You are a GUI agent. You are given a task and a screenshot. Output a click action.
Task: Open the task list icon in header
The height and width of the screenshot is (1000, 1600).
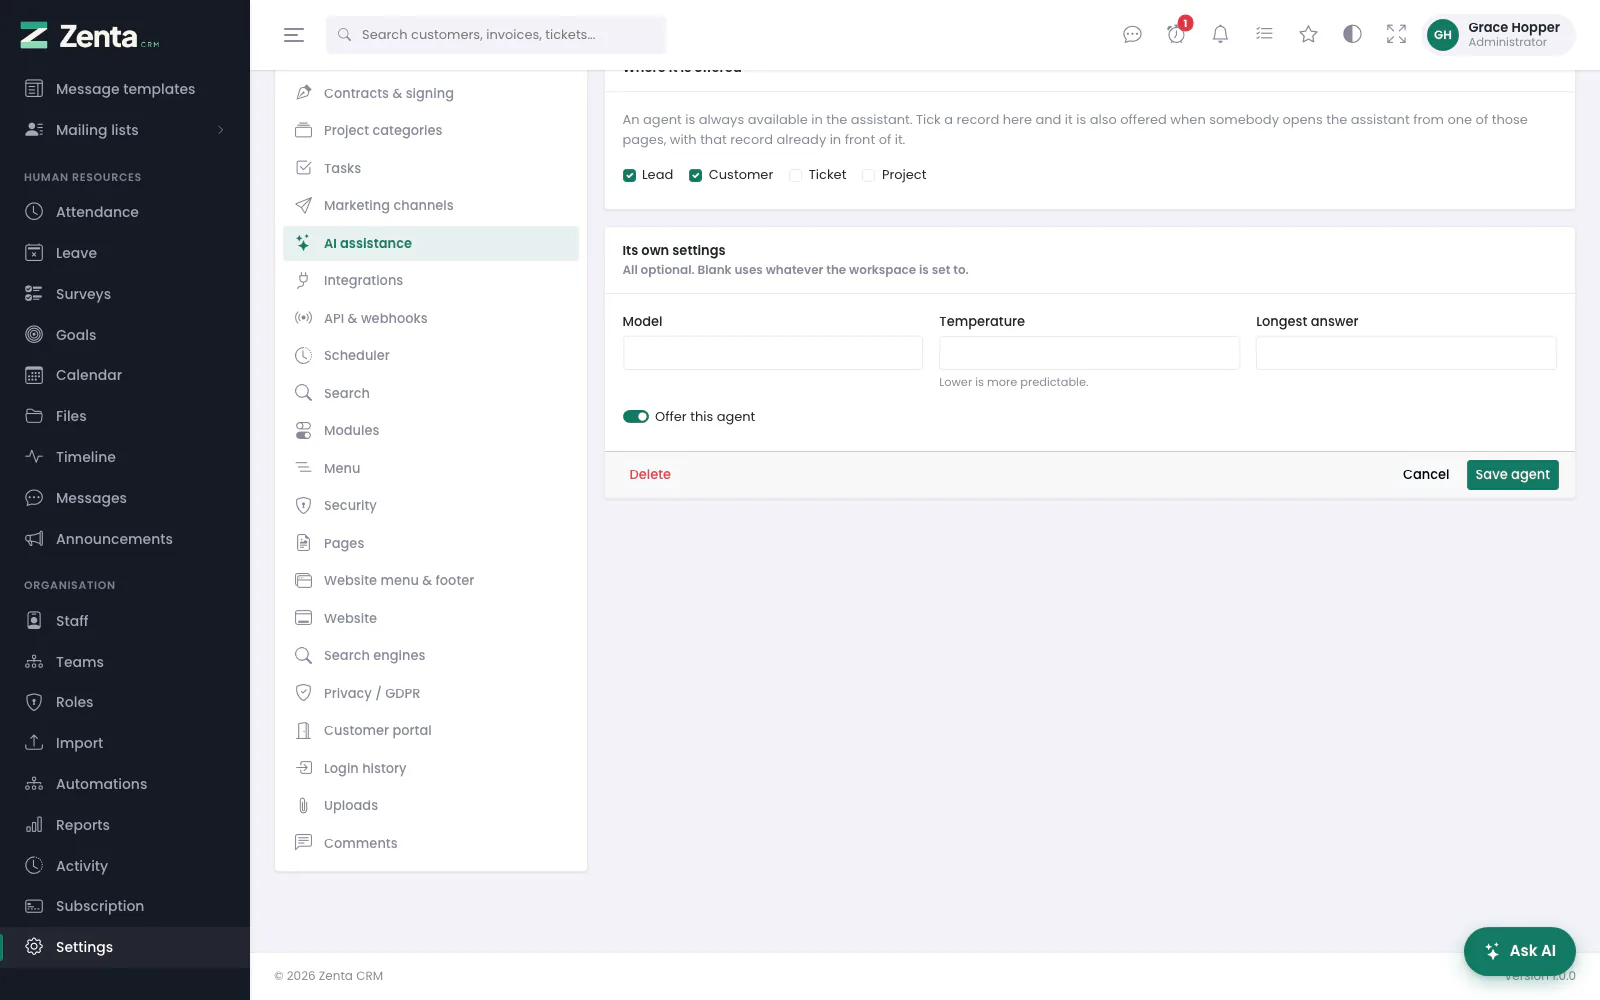(x=1264, y=35)
